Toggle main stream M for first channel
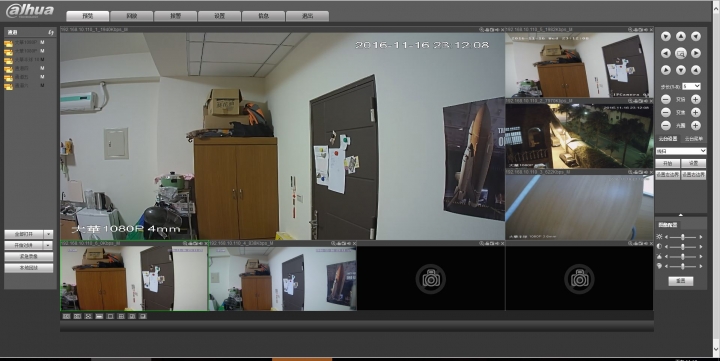 pos(42,42)
